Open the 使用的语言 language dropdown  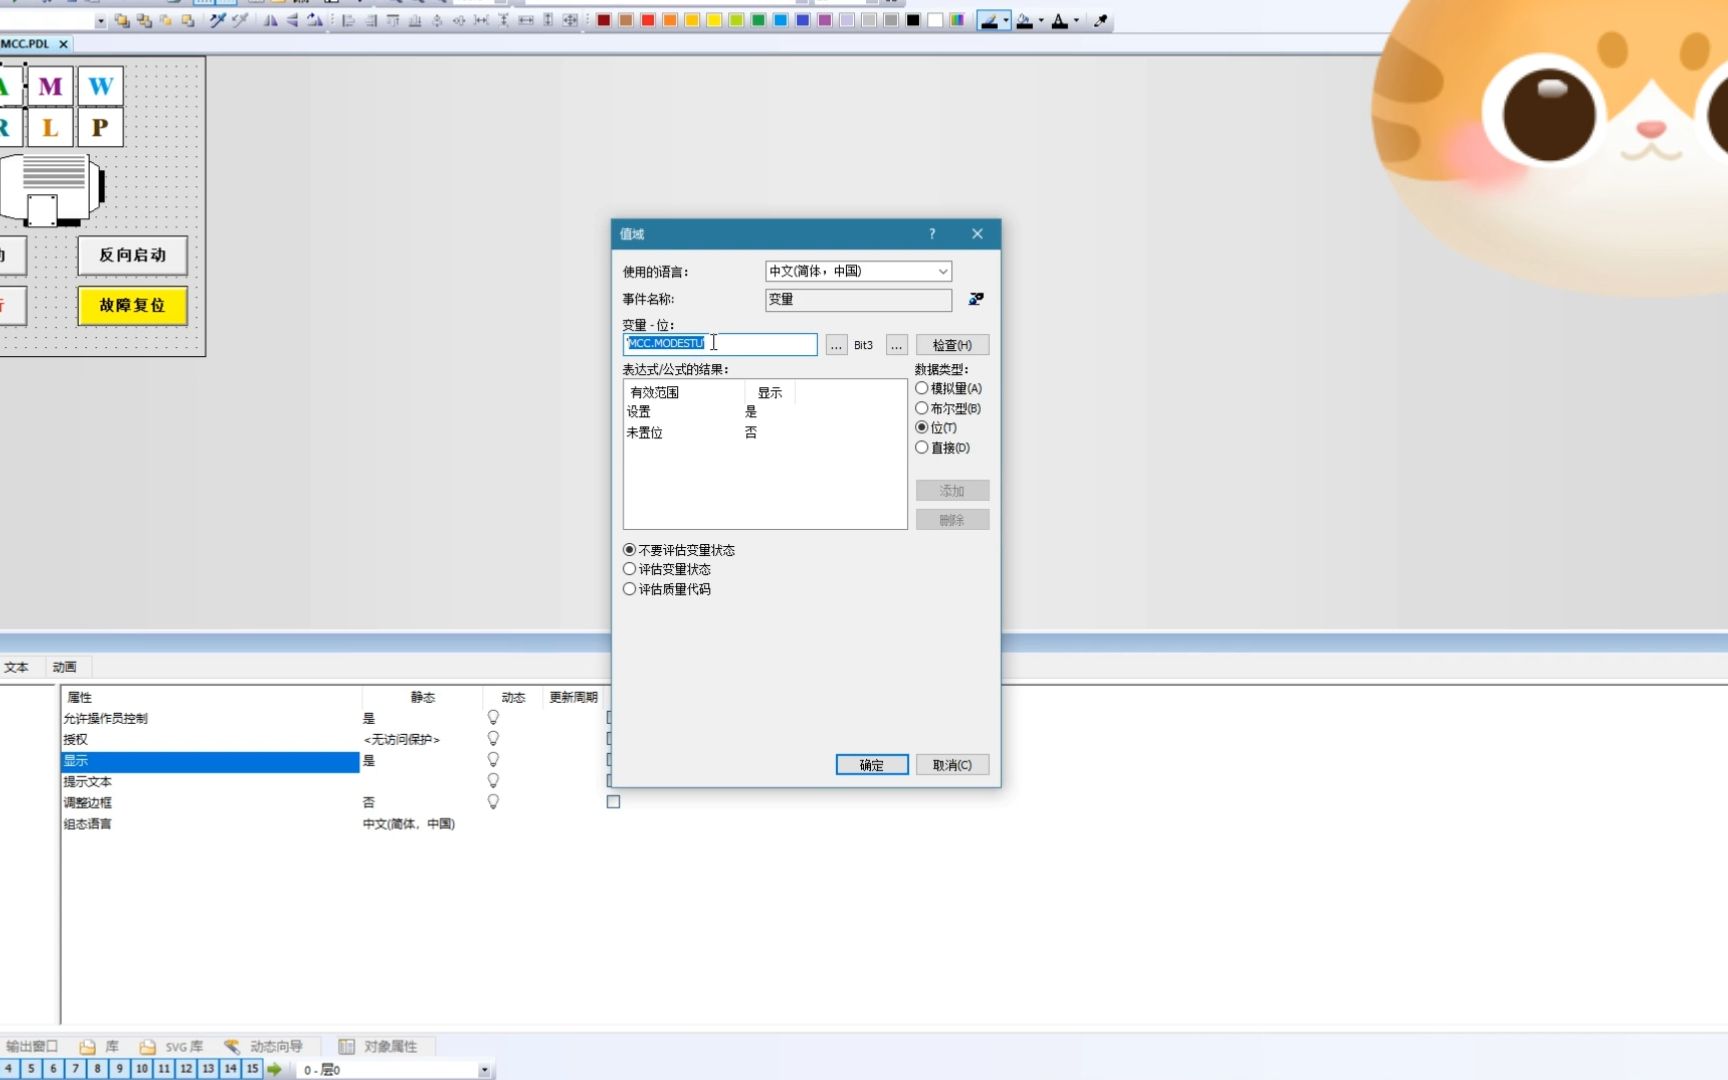941,271
